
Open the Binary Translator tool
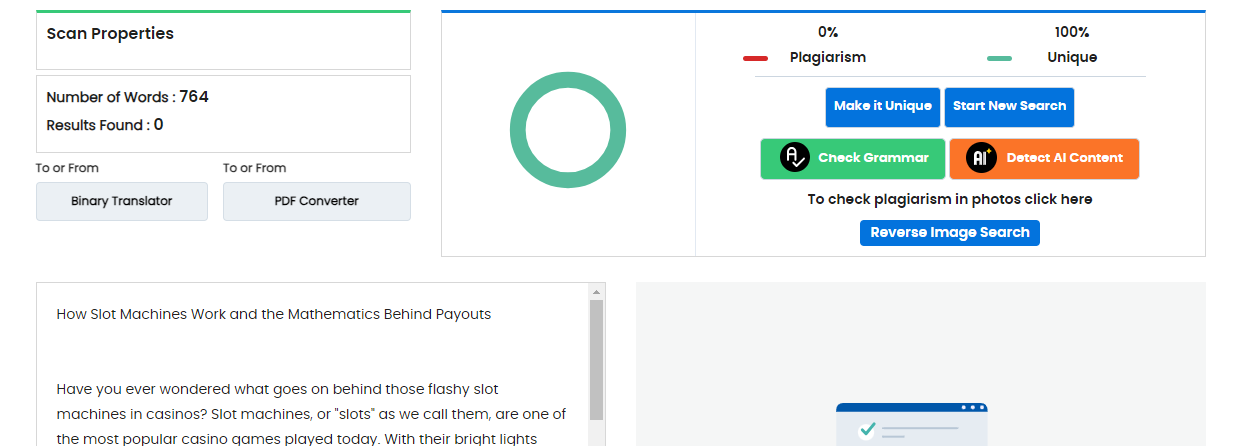(x=122, y=201)
